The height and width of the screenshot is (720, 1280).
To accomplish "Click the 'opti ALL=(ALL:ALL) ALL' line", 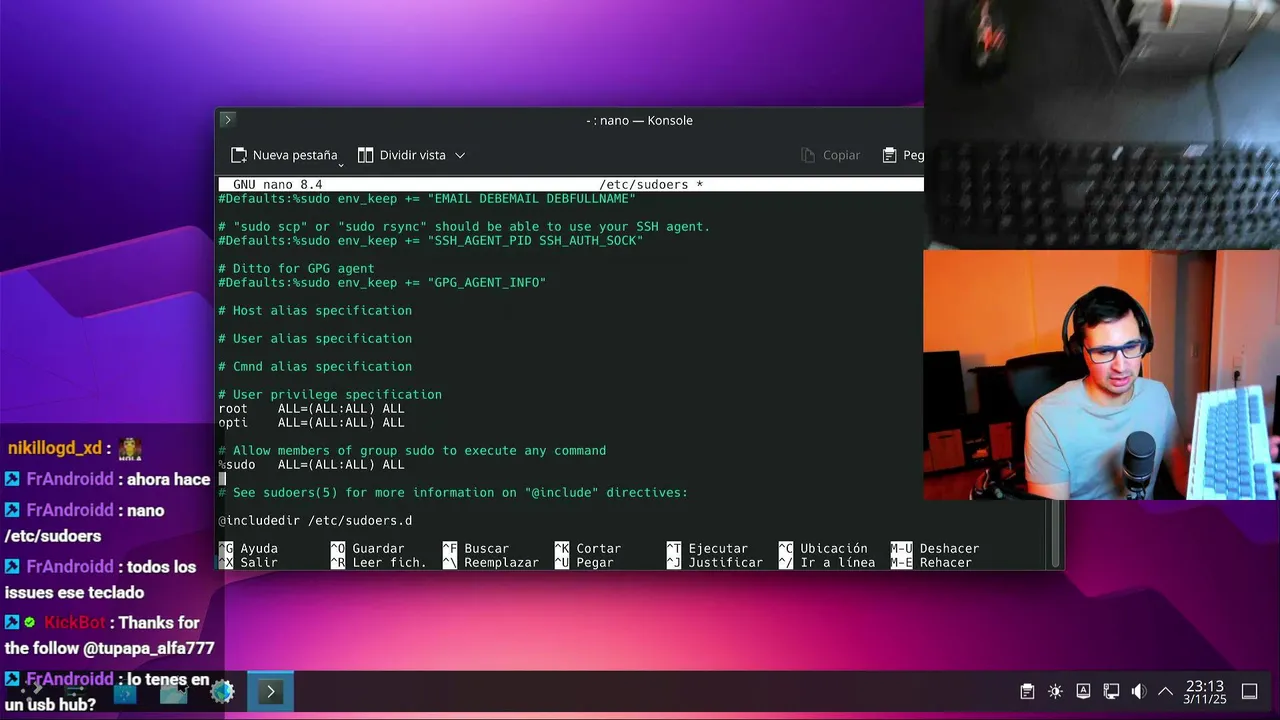I will point(311,423).
